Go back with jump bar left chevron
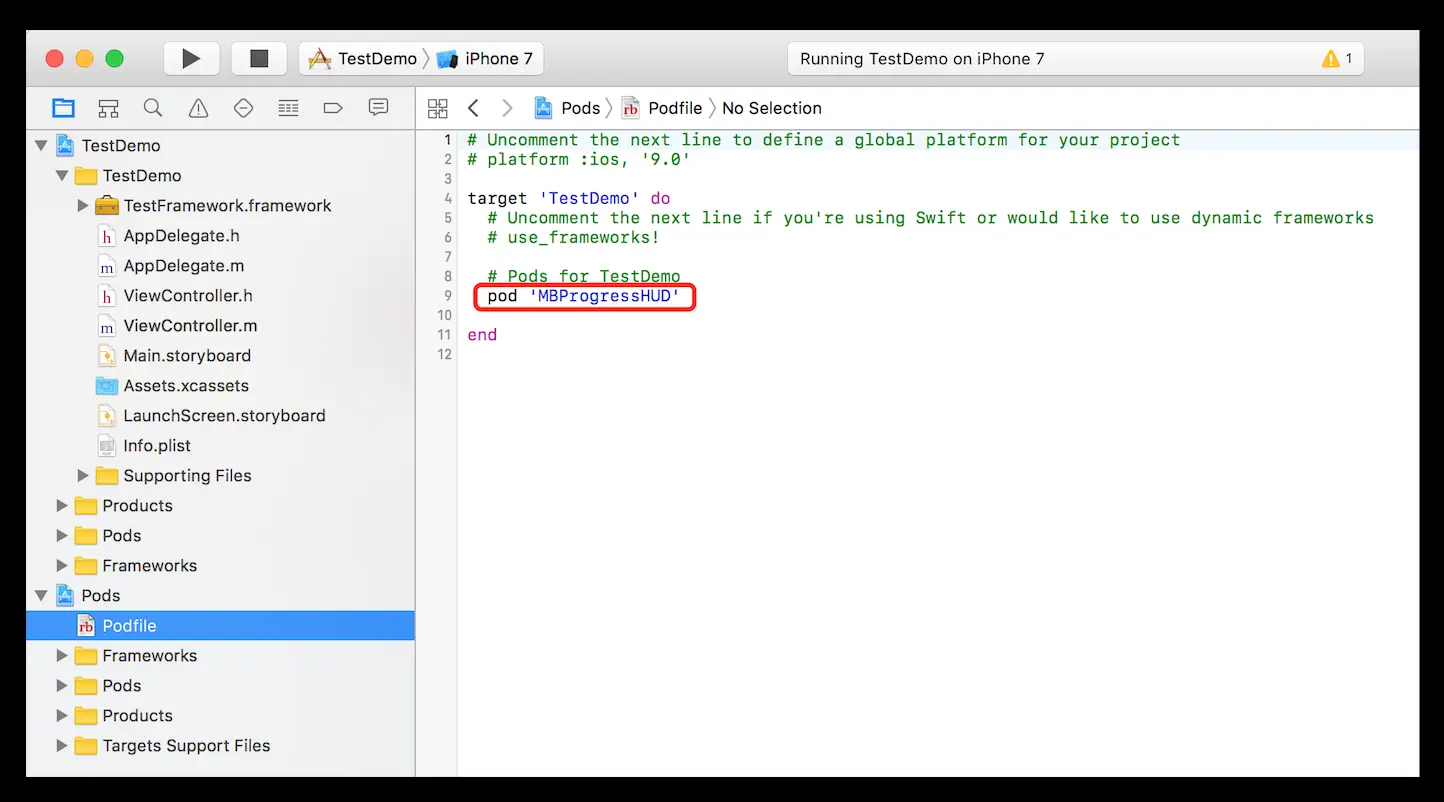This screenshot has width=1444, height=802. (474, 108)
